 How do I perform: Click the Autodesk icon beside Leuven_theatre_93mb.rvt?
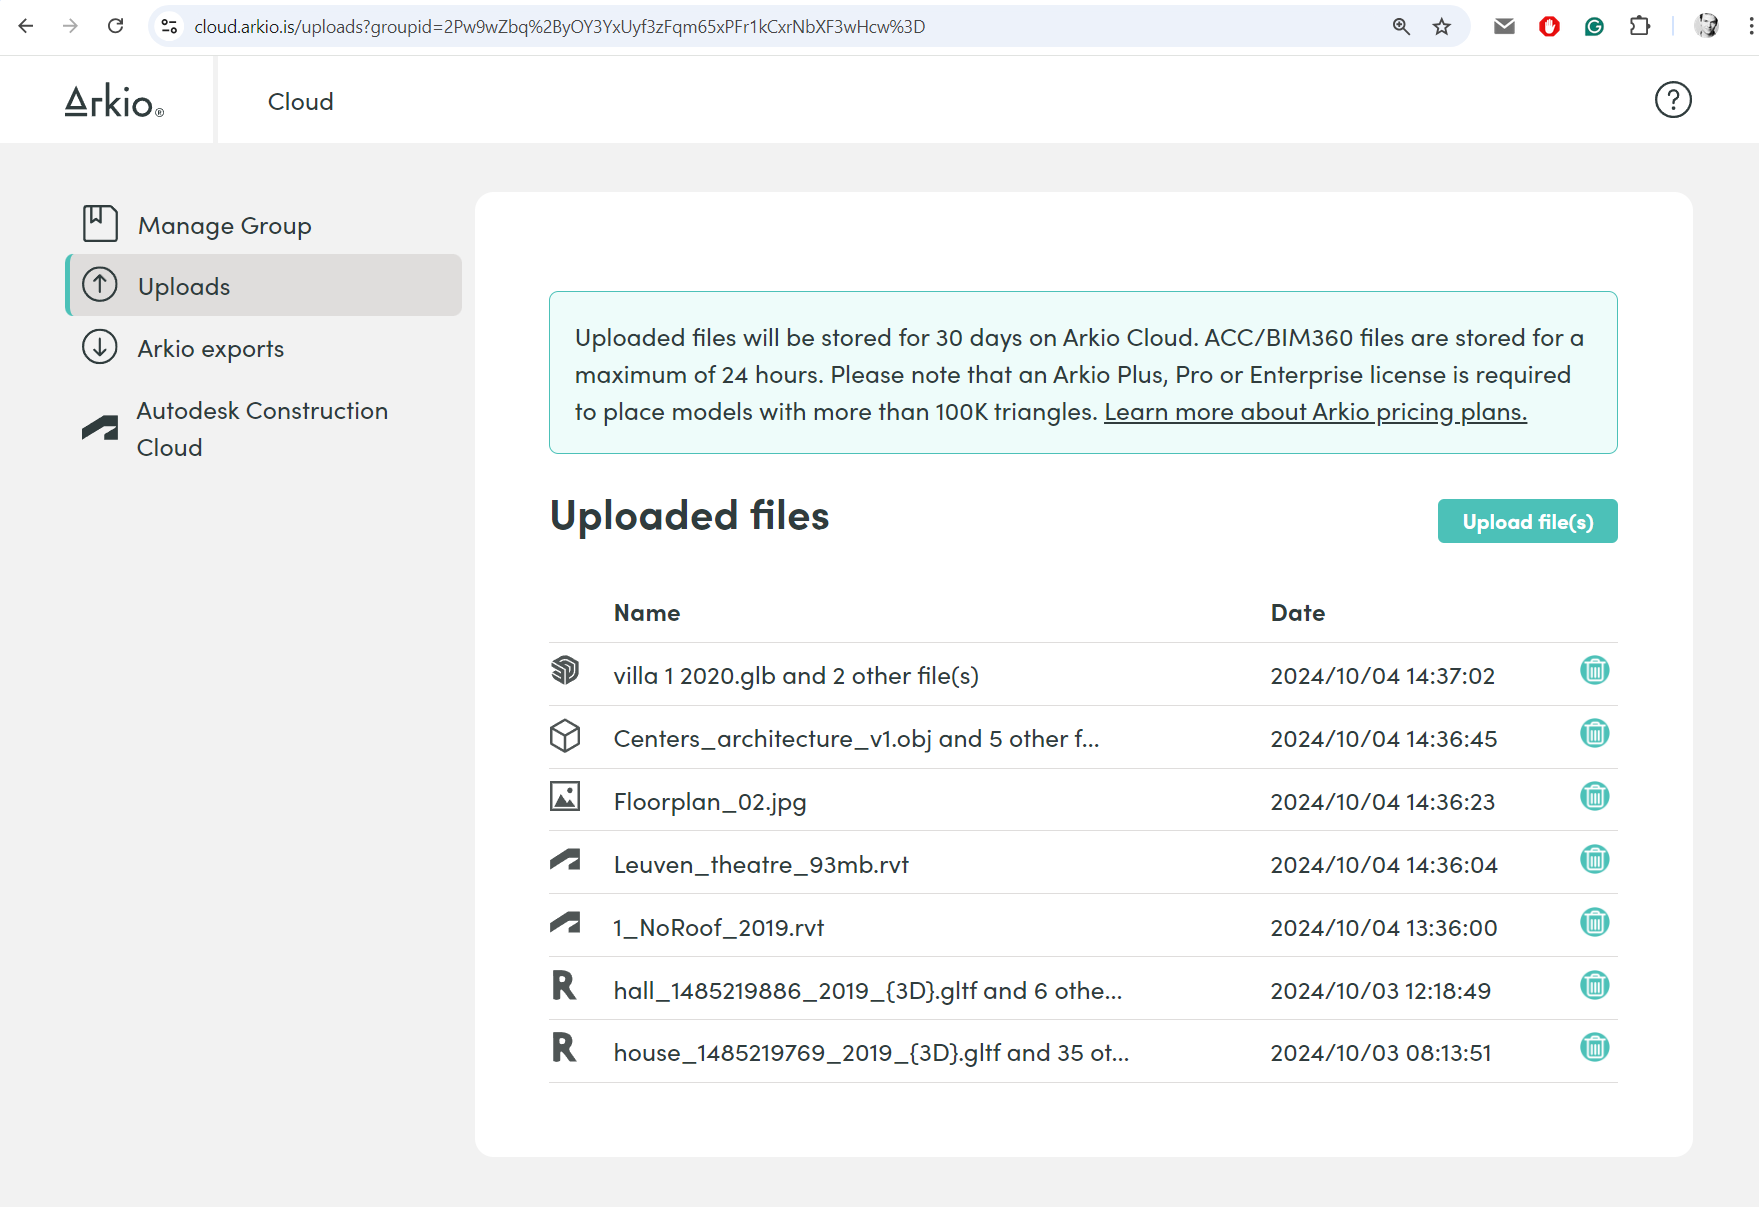click(565, 859)
